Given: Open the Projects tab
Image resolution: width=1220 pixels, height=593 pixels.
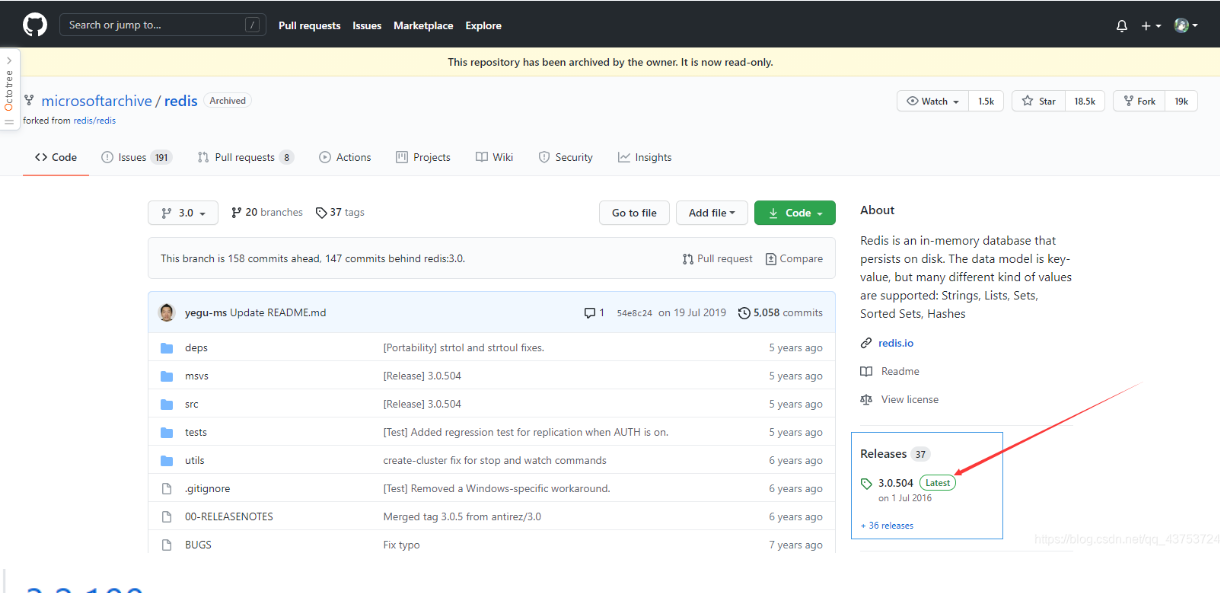Looking at the screenshot, I should coord(423,157).
